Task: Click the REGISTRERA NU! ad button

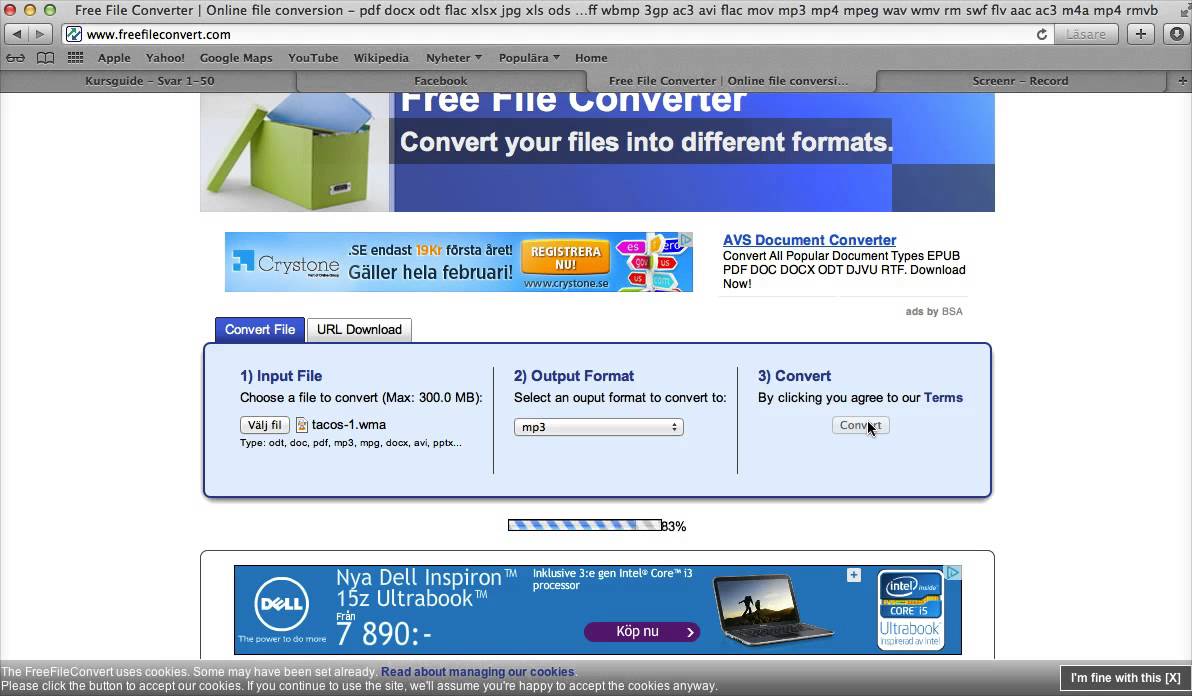Action: (x=565, y=258)
